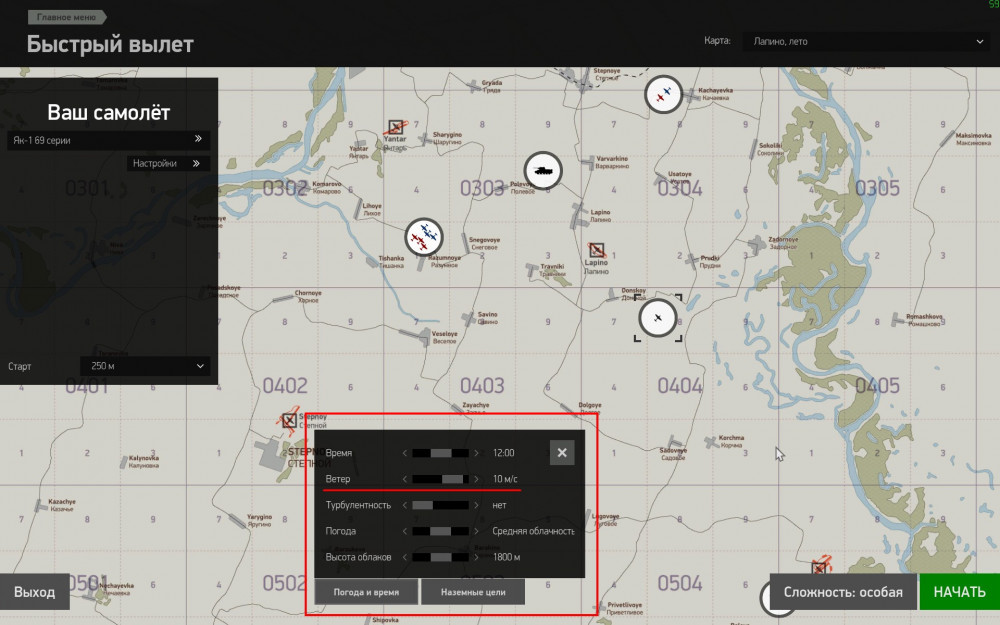1000x625 pixels.
Task: Lower cloud height with left arrow
Action: coord(405,557)
